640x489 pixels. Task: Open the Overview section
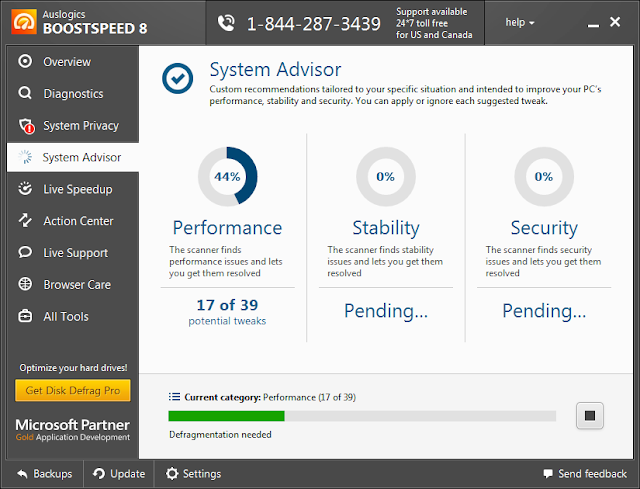click(73, 61)
